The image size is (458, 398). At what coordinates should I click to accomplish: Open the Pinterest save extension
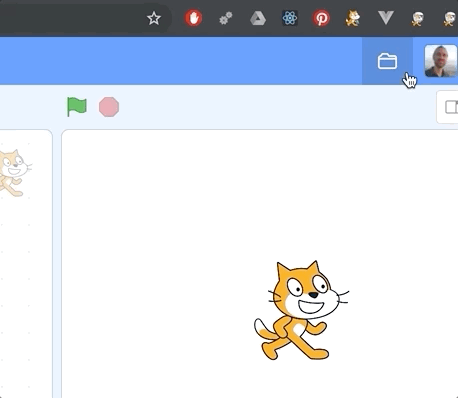click(321, 18)
